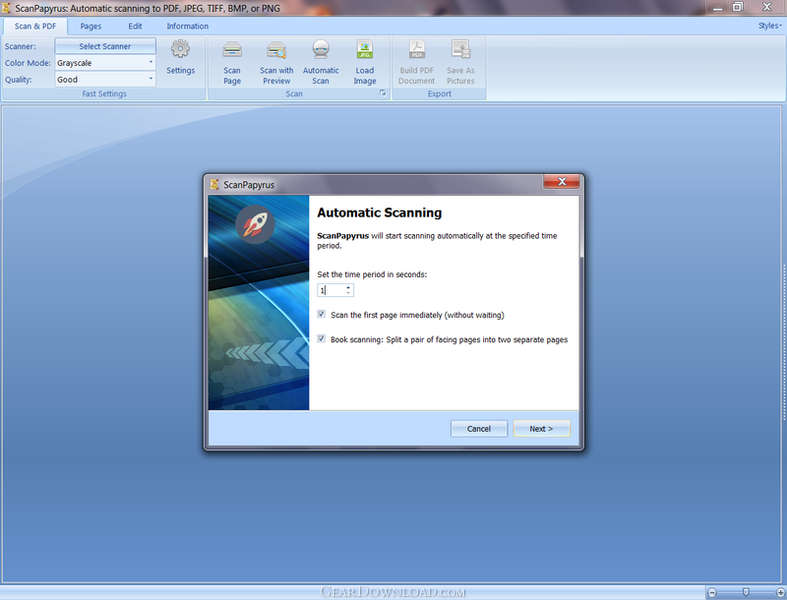Screen dimensions: 787x600
Task: Open the Quality Good dropdown
Action: (105, 79)
